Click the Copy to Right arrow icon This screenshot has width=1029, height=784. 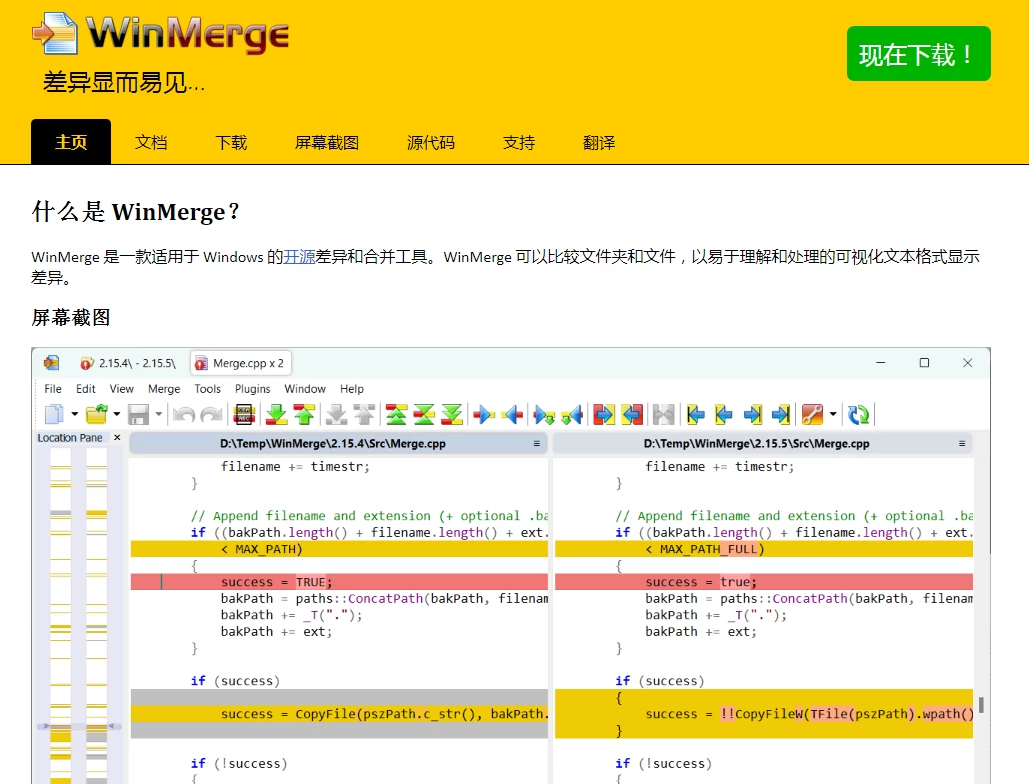pyautogui.click(x=484, y=414)
